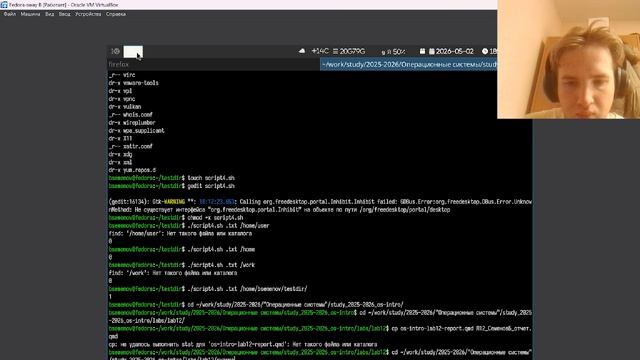This screenshot has width=640, height=360.
Task: Click the 'wpa_supplicant' listing entry
Action: tap(143, 131)
